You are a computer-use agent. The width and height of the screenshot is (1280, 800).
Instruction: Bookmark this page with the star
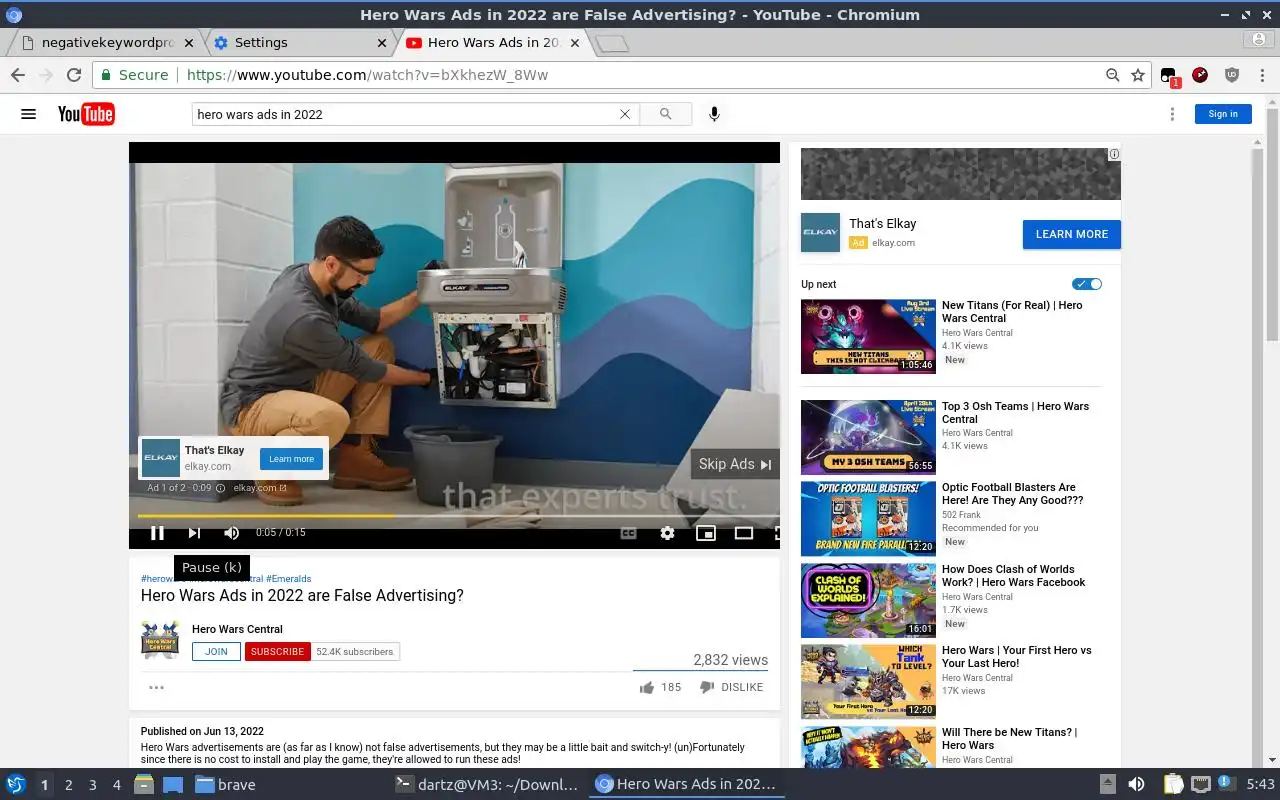(1138, 75)
